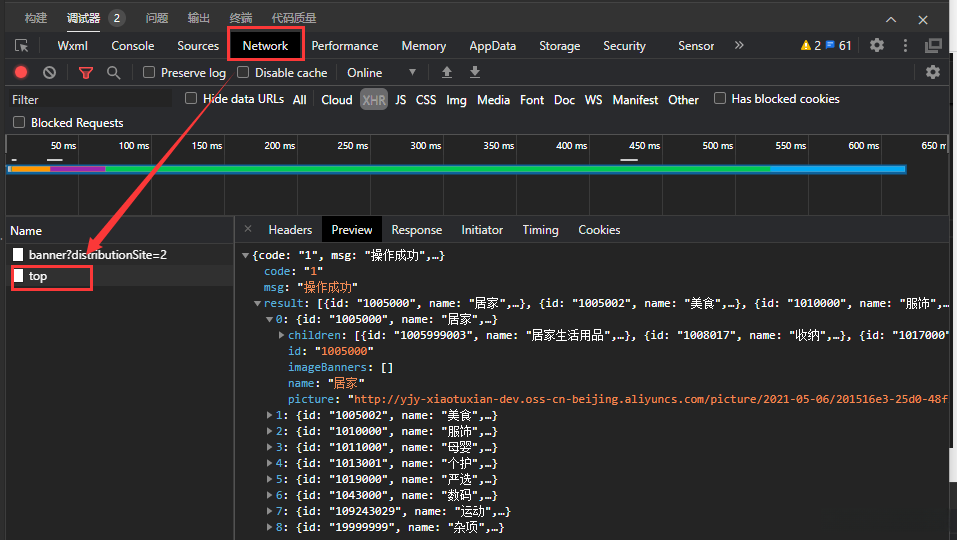957x540 pixels.
Task: Open the DevTools settings gear in the tab bar
Action: pos(877,45)
